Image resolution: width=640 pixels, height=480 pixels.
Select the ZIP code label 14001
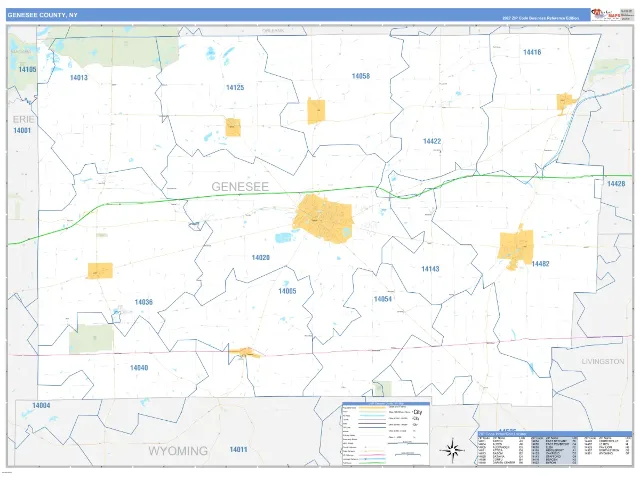point(22,131)
